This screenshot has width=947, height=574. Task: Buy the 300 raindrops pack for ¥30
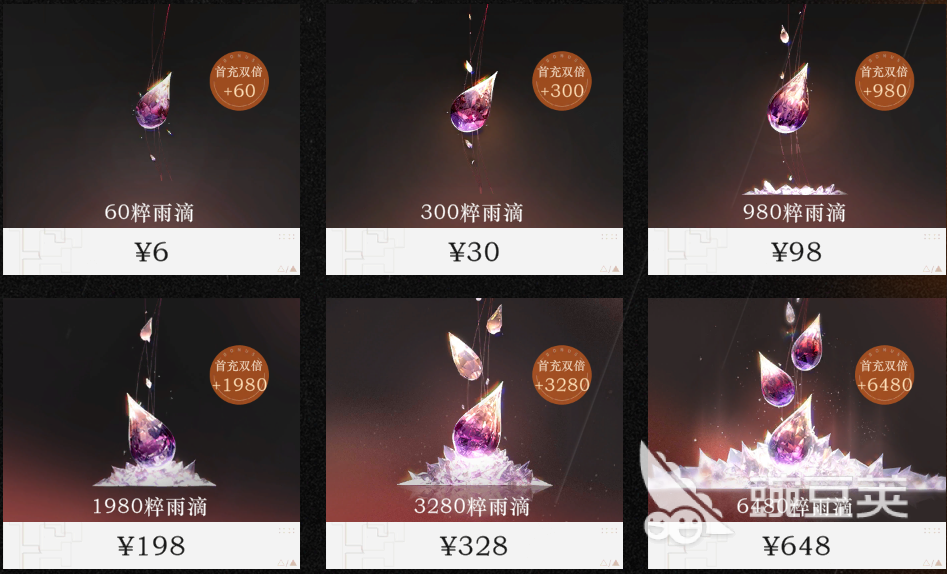474,251
